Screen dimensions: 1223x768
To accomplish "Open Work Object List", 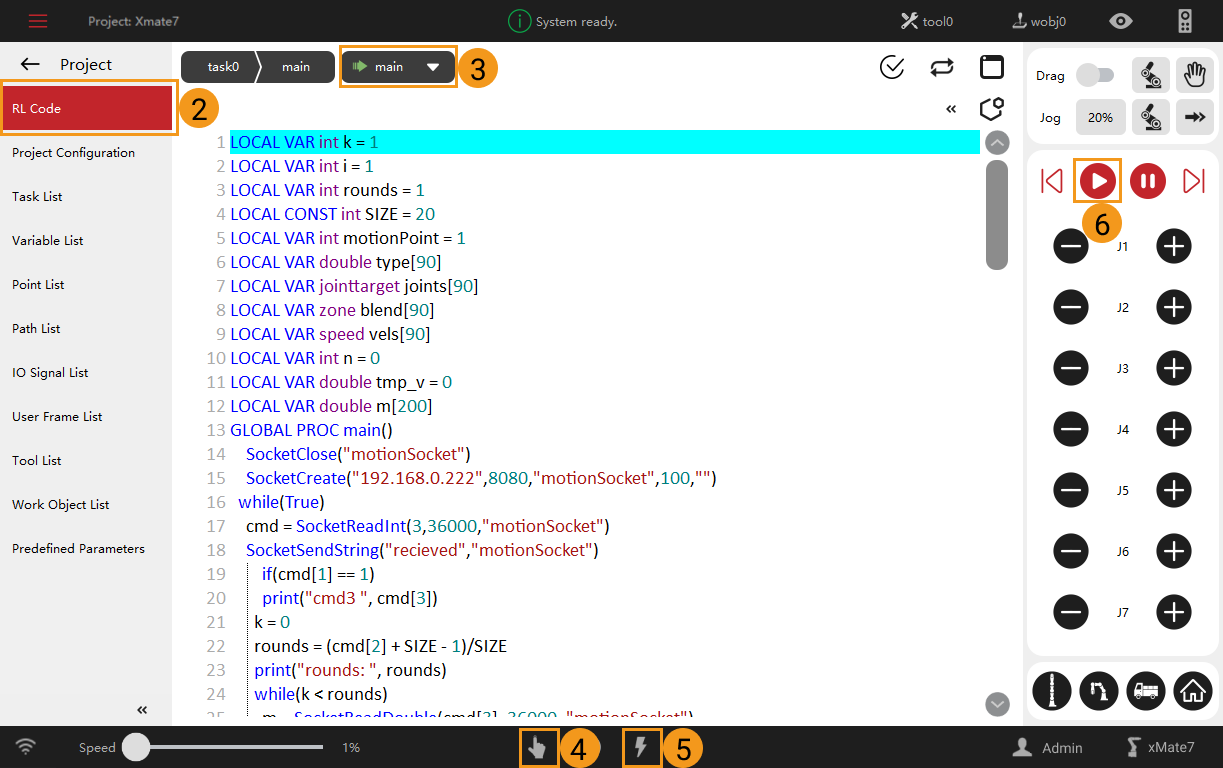I will click(86, 504).
